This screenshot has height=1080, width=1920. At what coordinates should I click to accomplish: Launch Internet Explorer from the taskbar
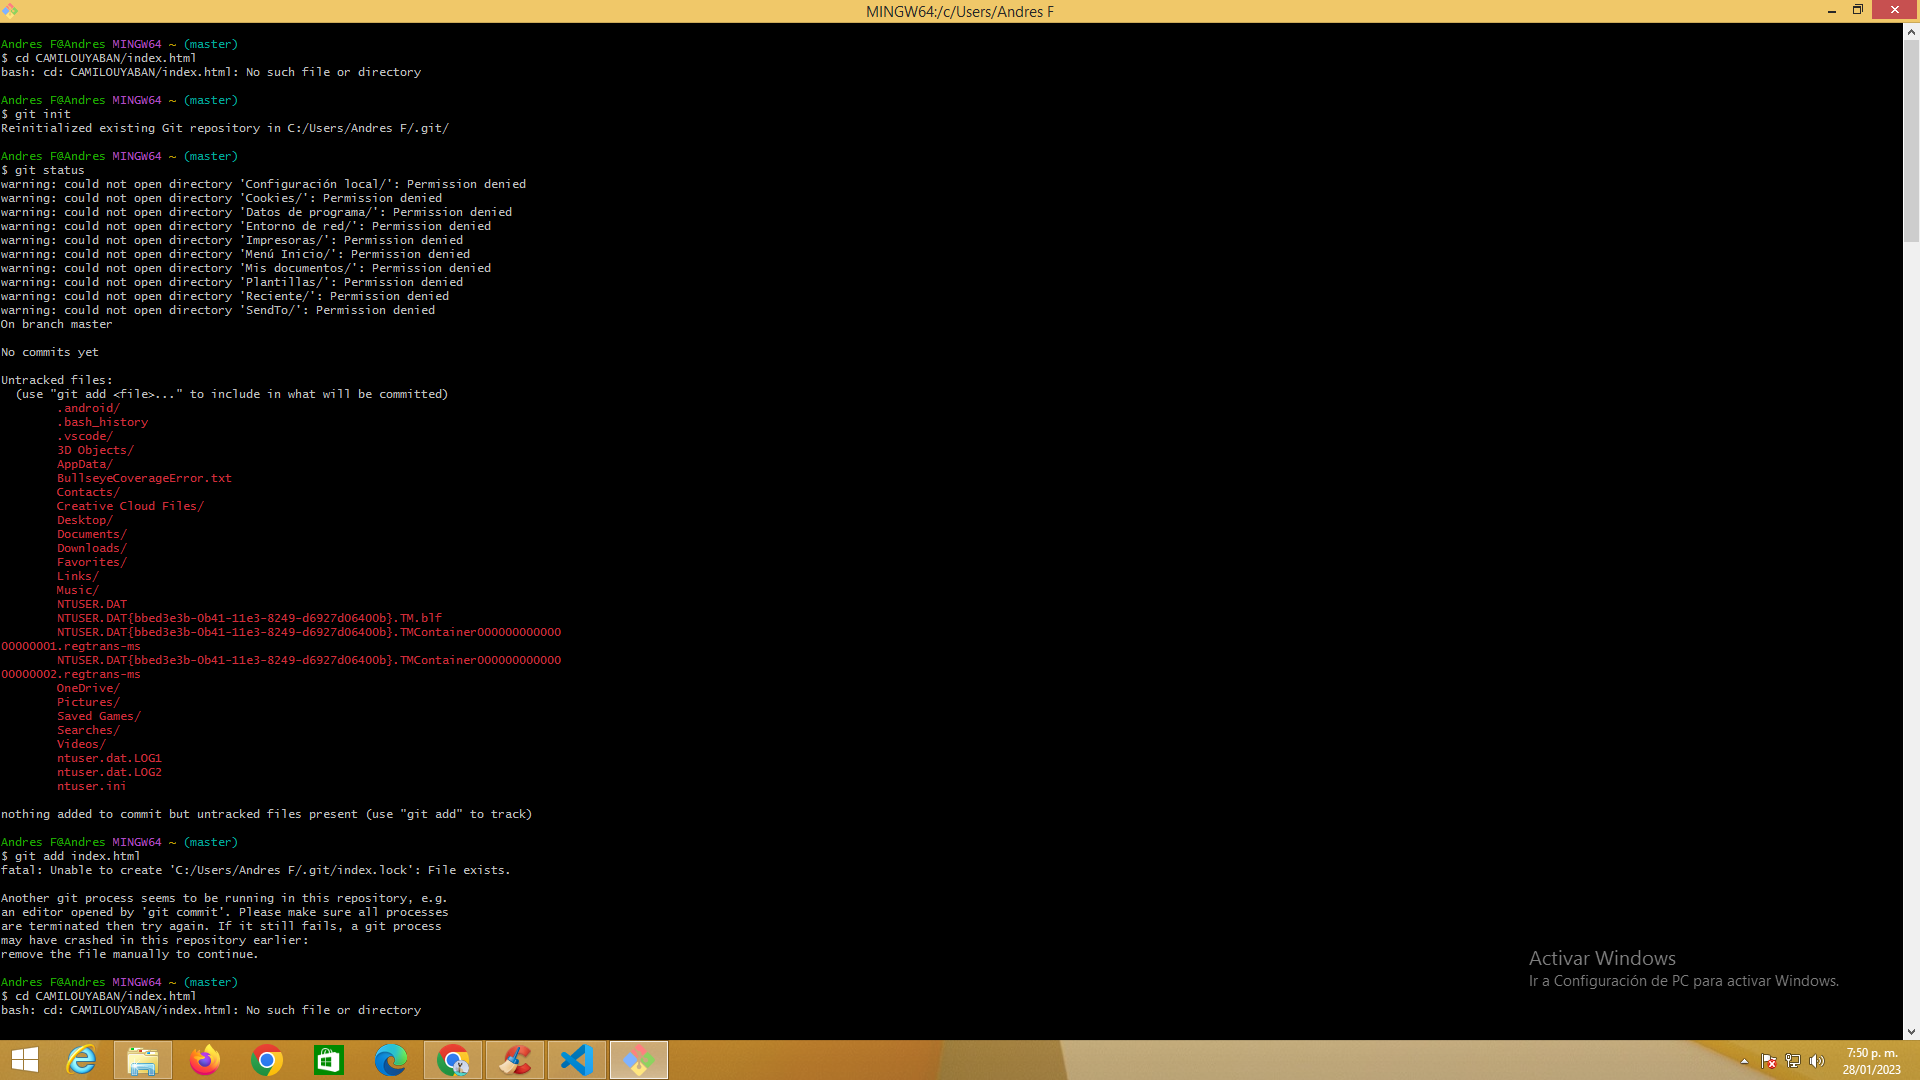coord(81,1060)
